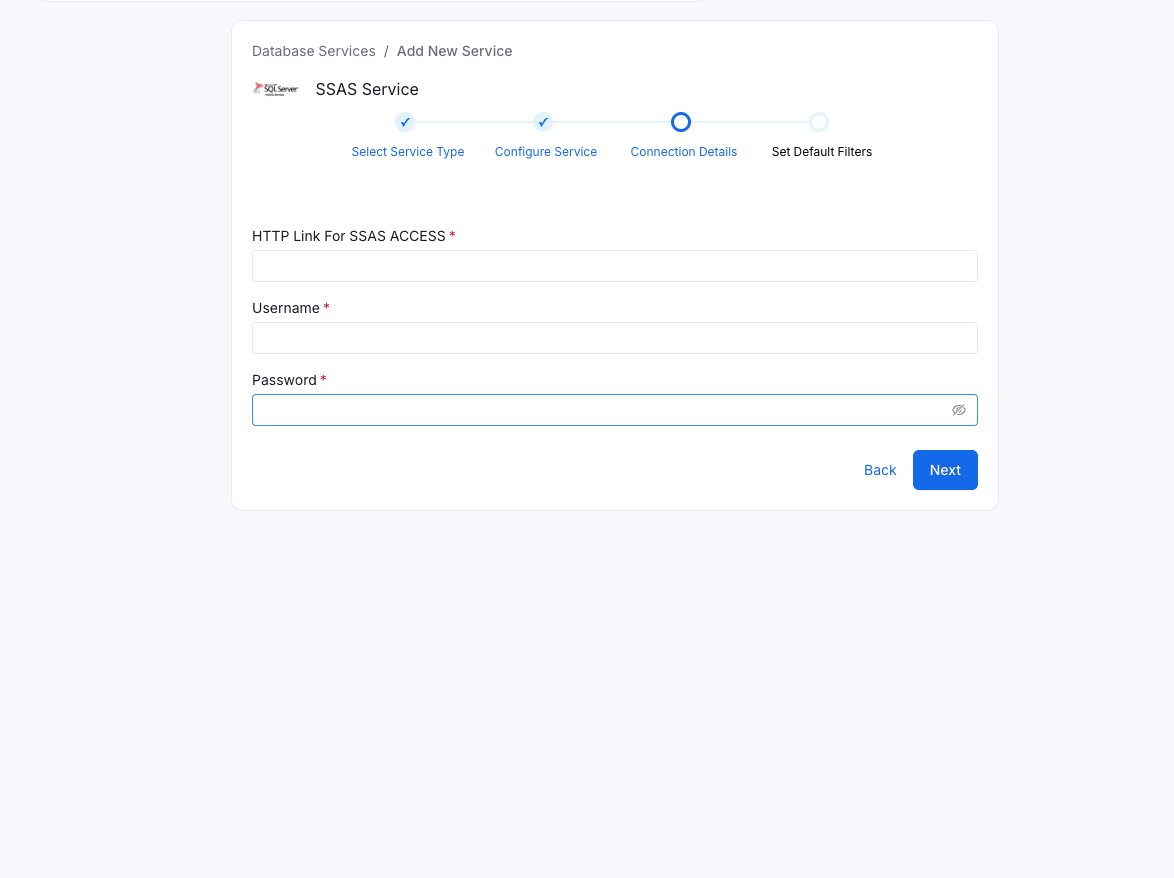Click the HTTP Link For SSAS ACCESS field
The height and width of the screenshot is (878, 1174).
(614, 265)
